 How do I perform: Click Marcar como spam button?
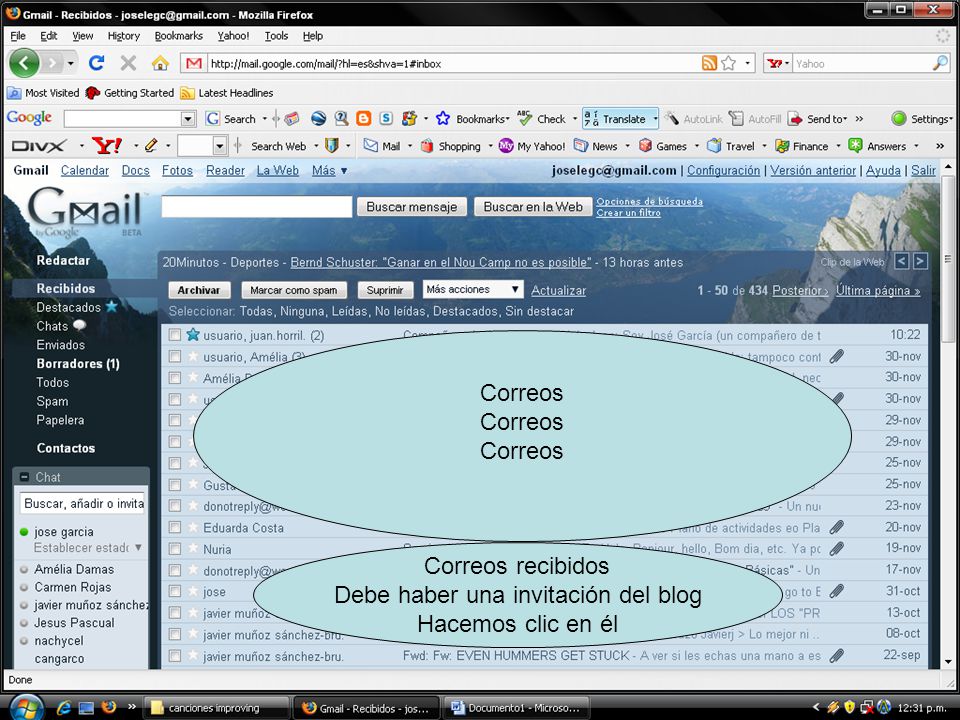[x=294, y=290]
